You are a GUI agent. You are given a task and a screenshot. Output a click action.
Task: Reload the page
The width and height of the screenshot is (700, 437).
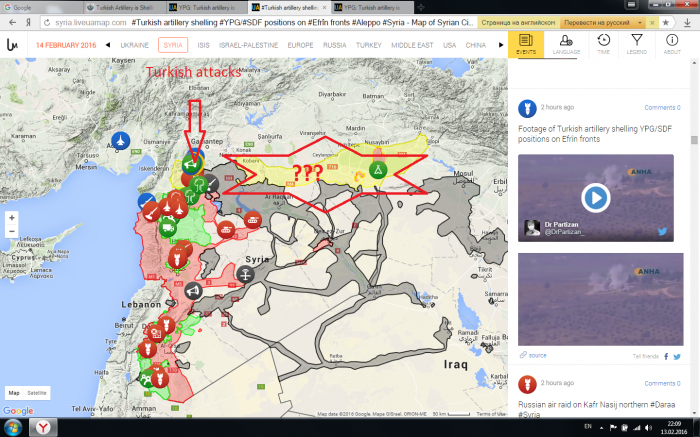click(x=47, y=22)
